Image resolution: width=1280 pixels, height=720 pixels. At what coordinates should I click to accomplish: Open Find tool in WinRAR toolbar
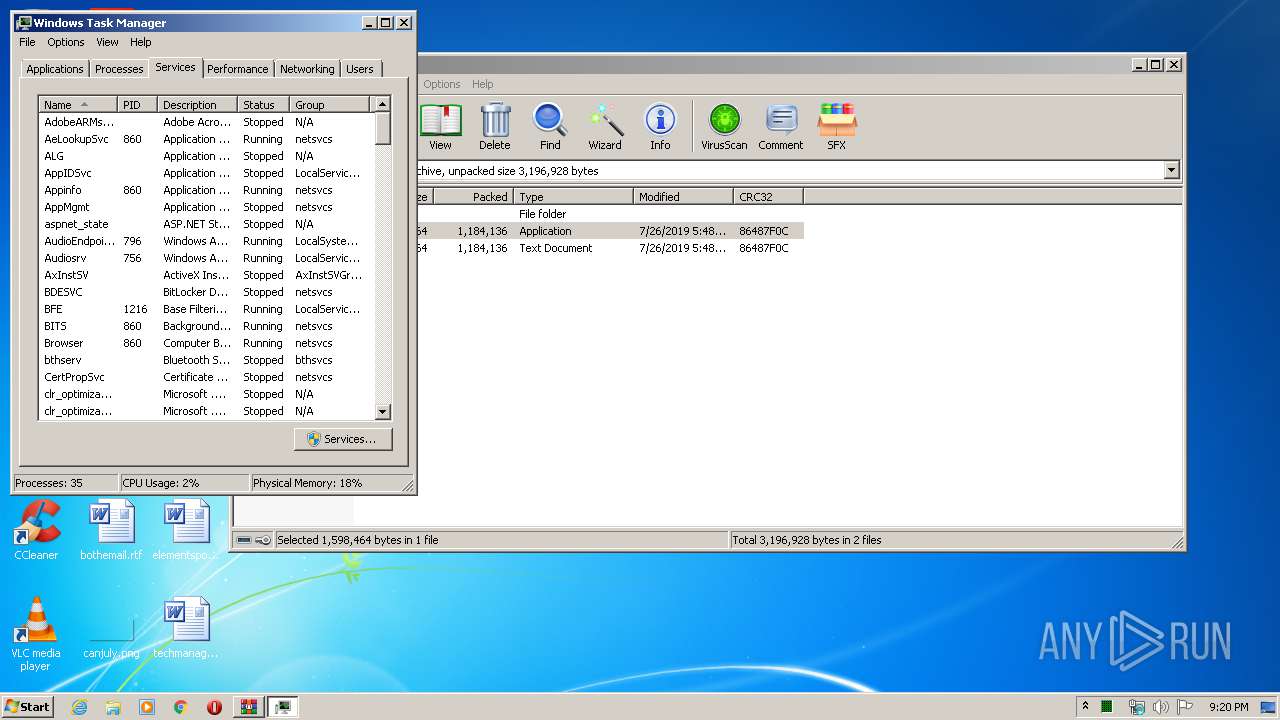(x=550, y=127)
